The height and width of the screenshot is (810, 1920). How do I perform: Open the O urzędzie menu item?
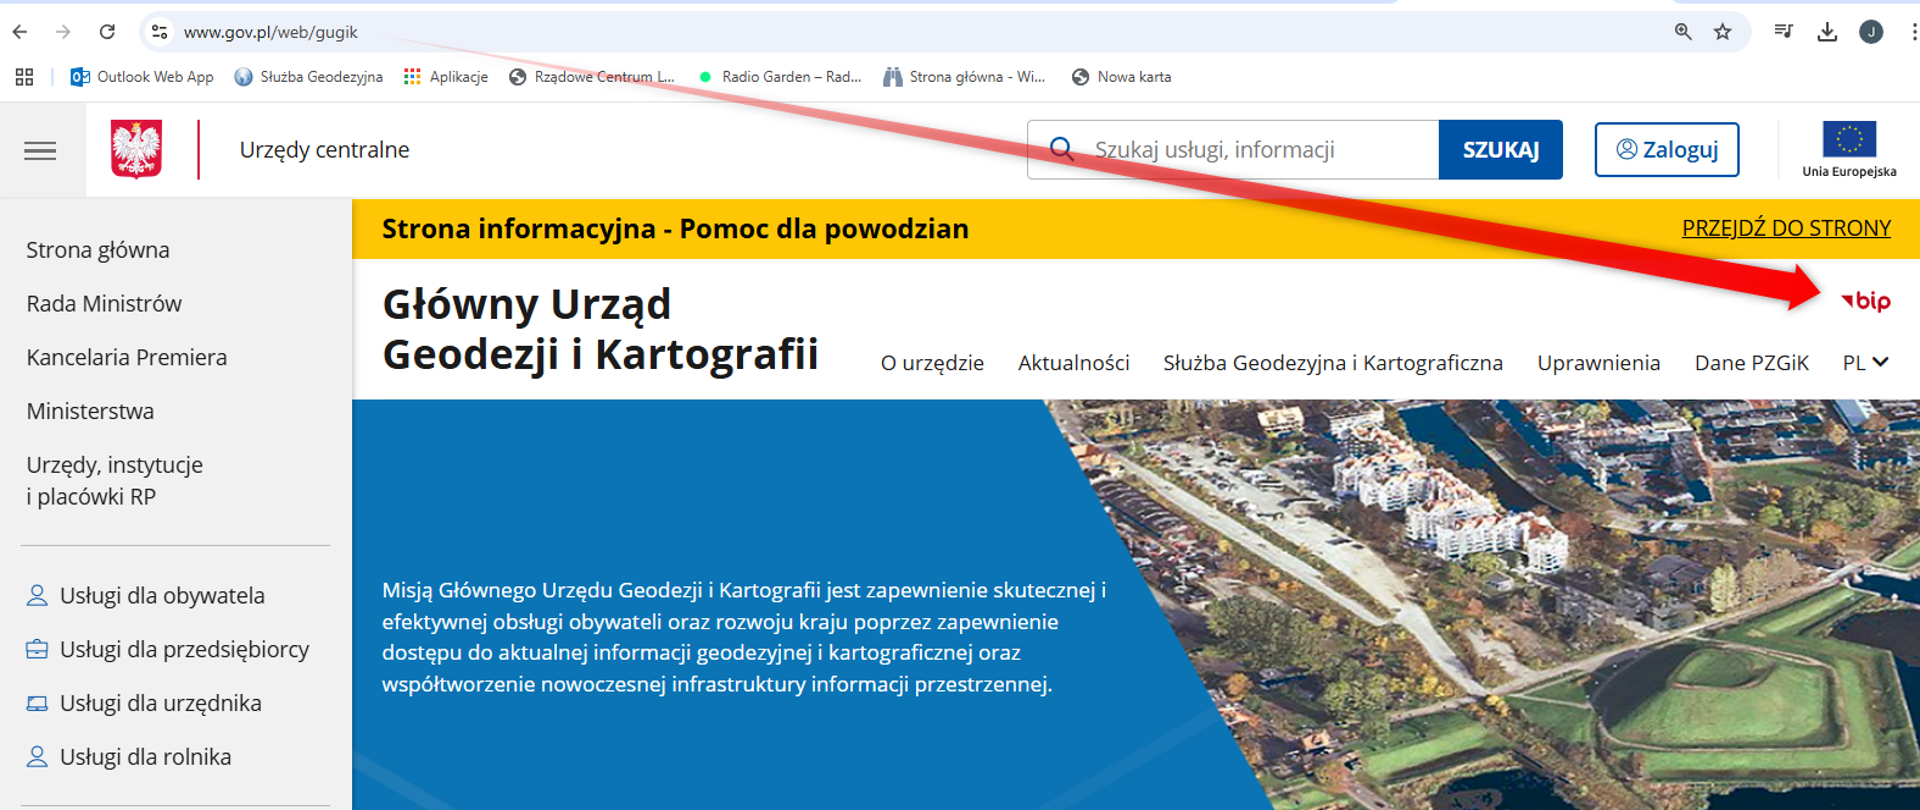pos(932,363)
